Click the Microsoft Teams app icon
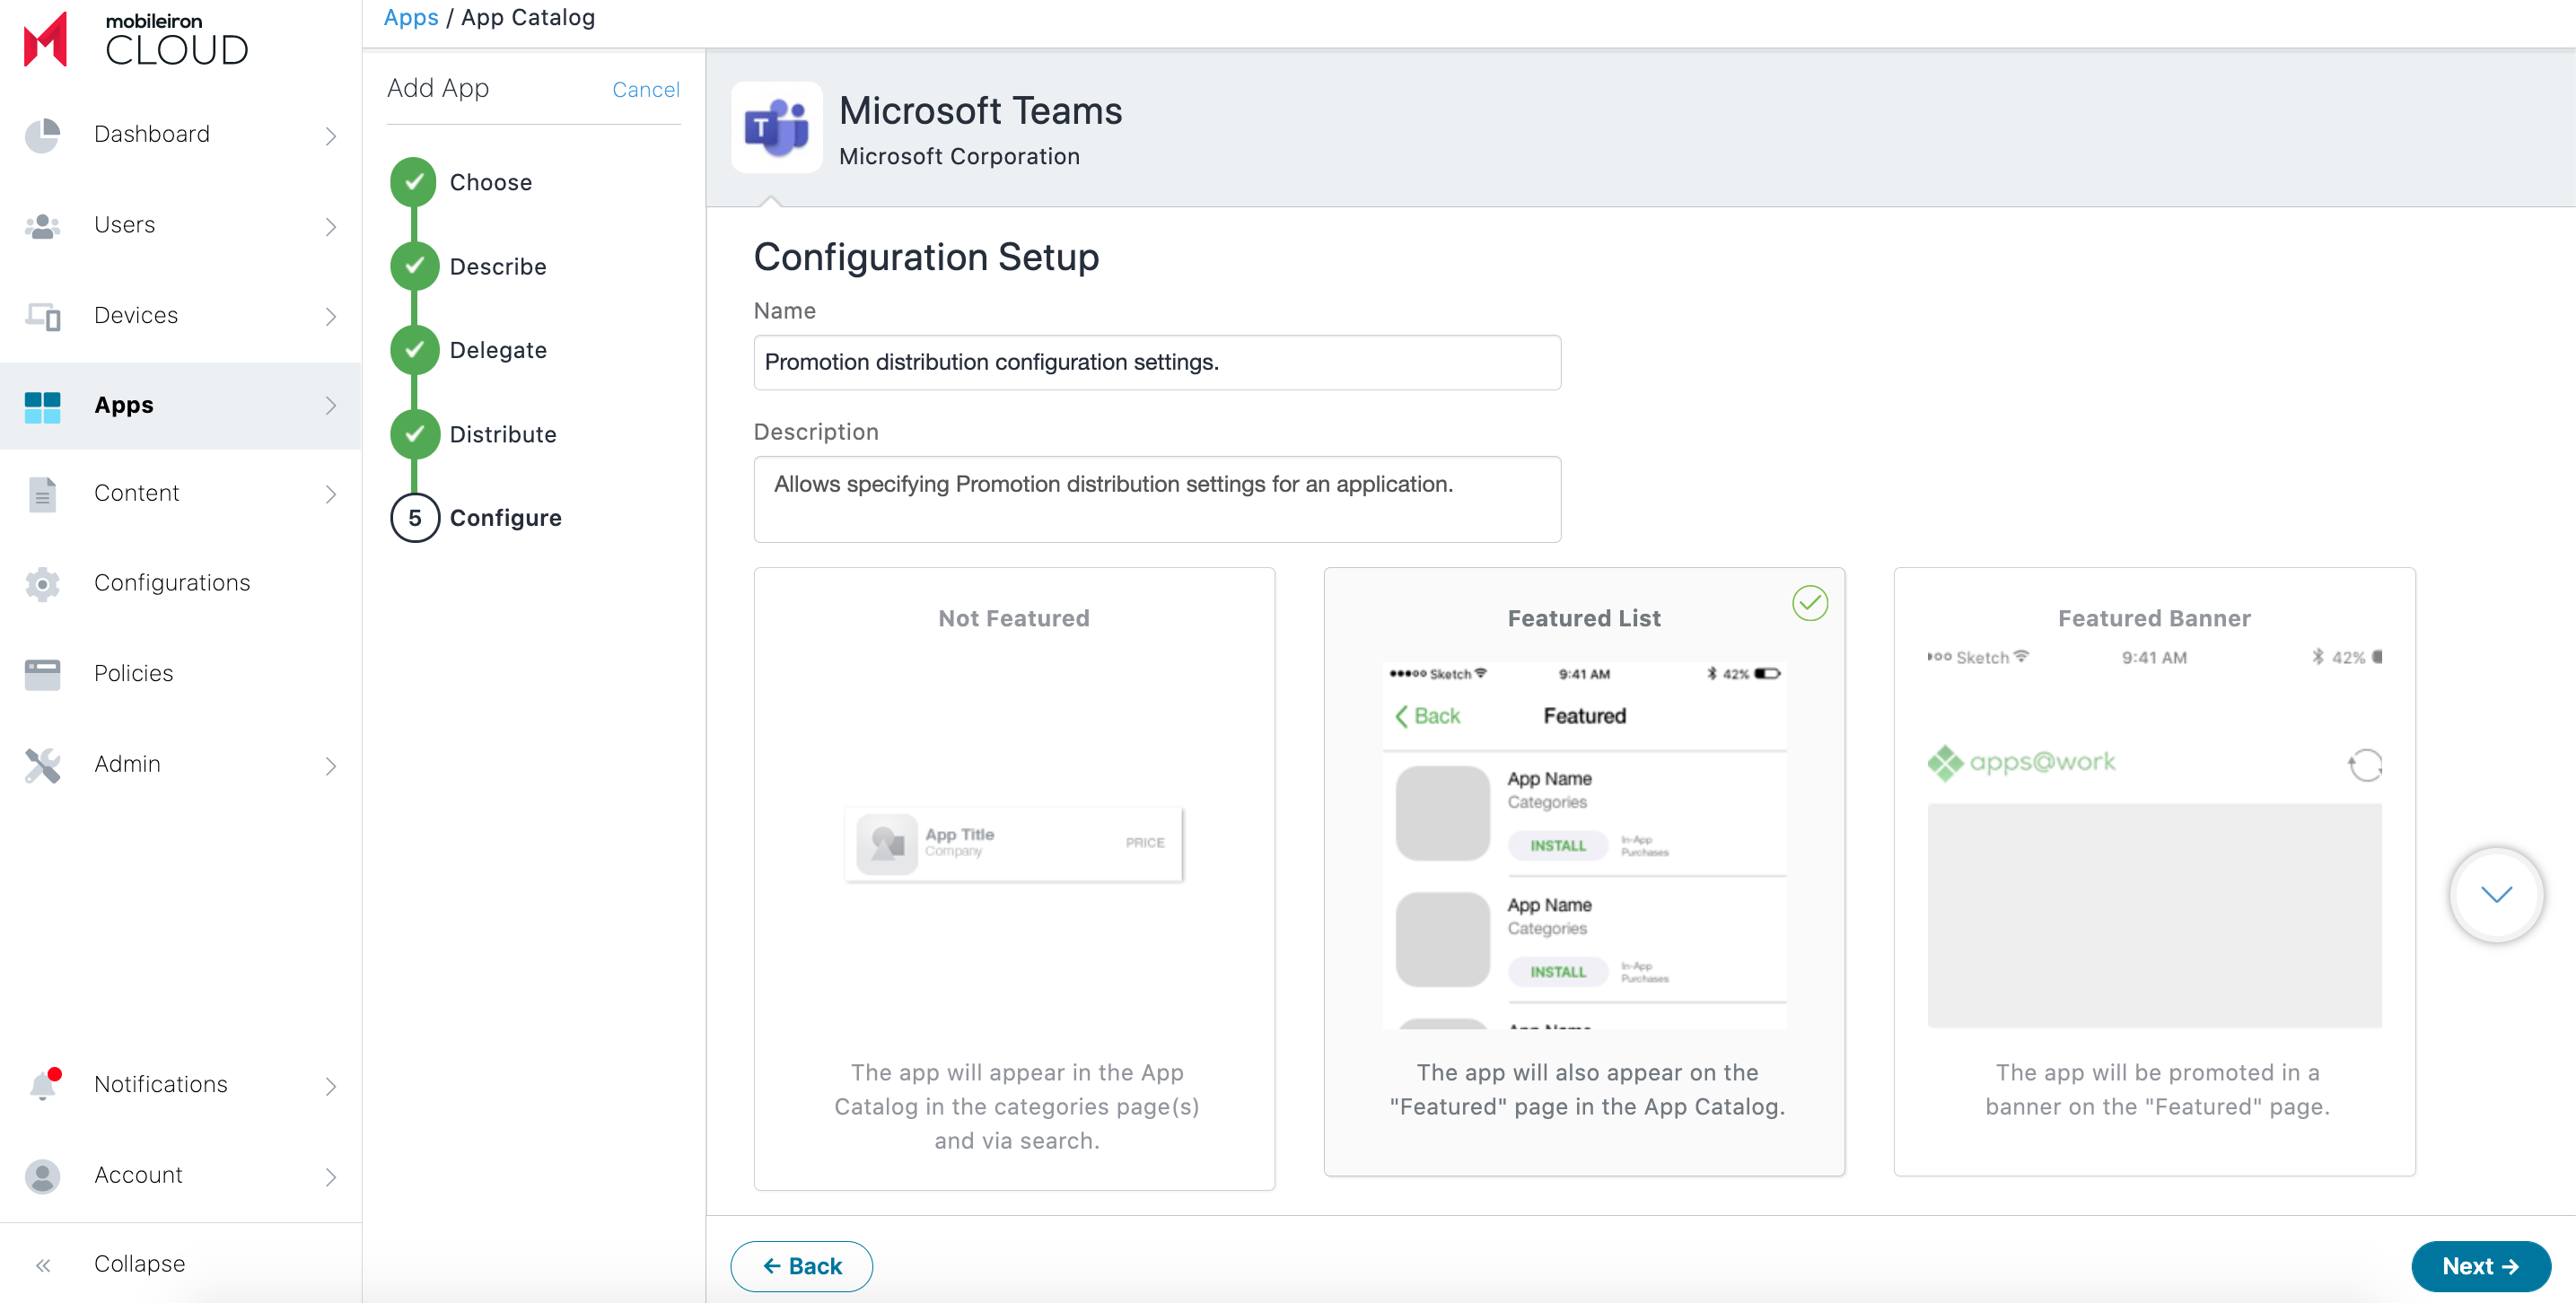Viewport: 2576px width, 1303px height. 776,128
